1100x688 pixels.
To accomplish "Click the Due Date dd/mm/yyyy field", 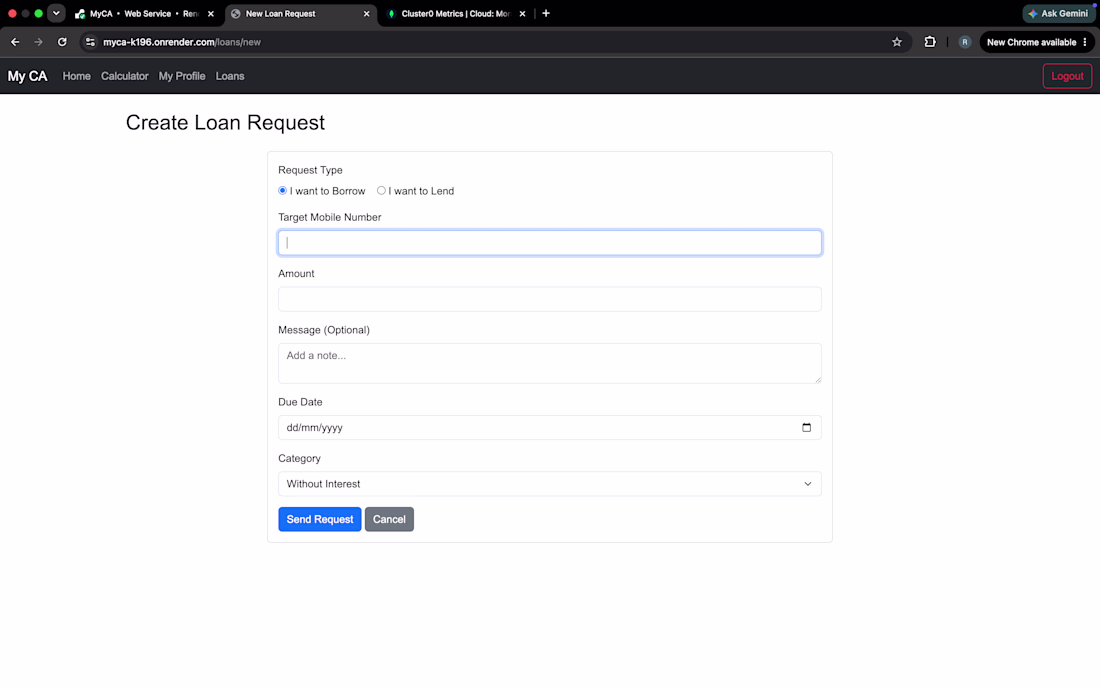I will tap(549, 427).
